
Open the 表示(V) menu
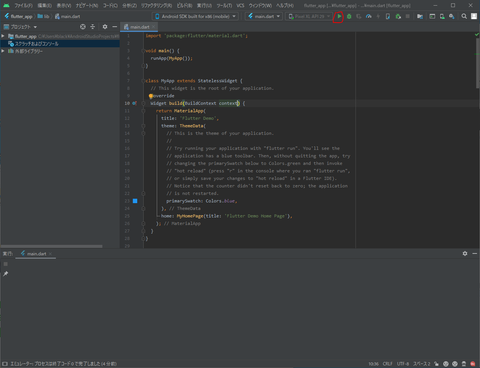pos(64,5)
